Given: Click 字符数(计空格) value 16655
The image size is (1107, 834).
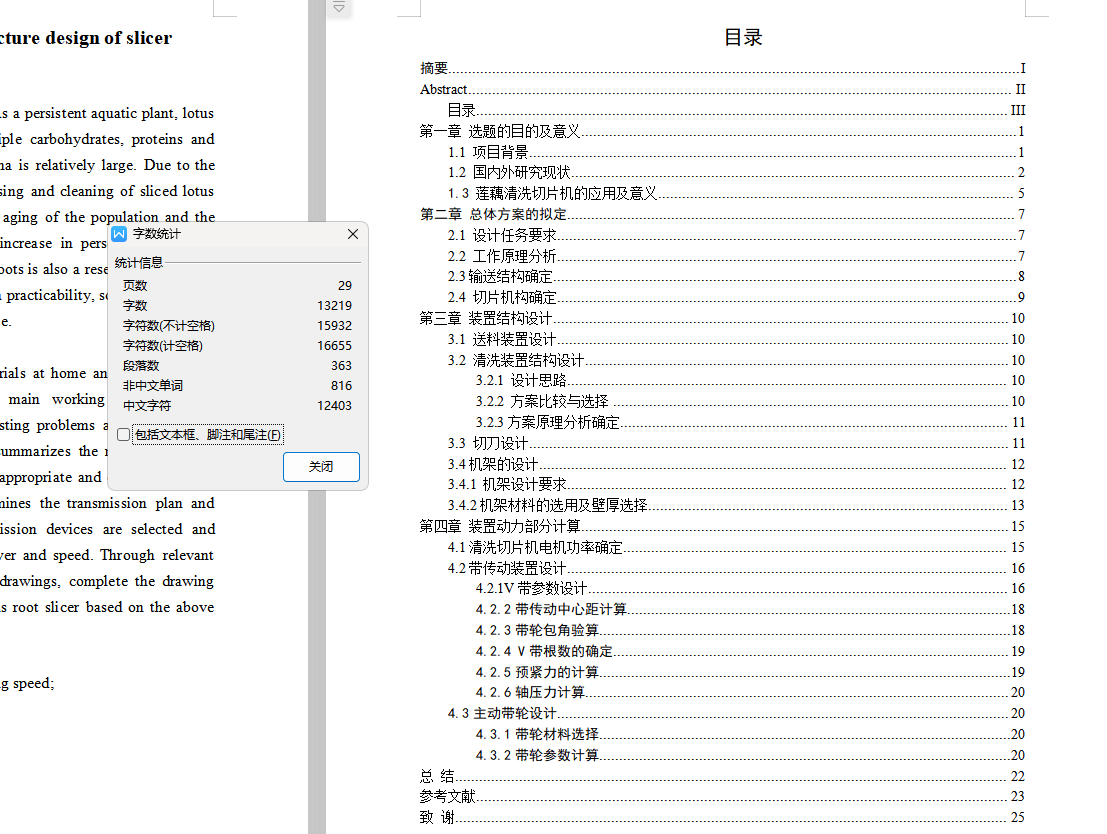Looking at the screenshot, I should pos(335,345).
